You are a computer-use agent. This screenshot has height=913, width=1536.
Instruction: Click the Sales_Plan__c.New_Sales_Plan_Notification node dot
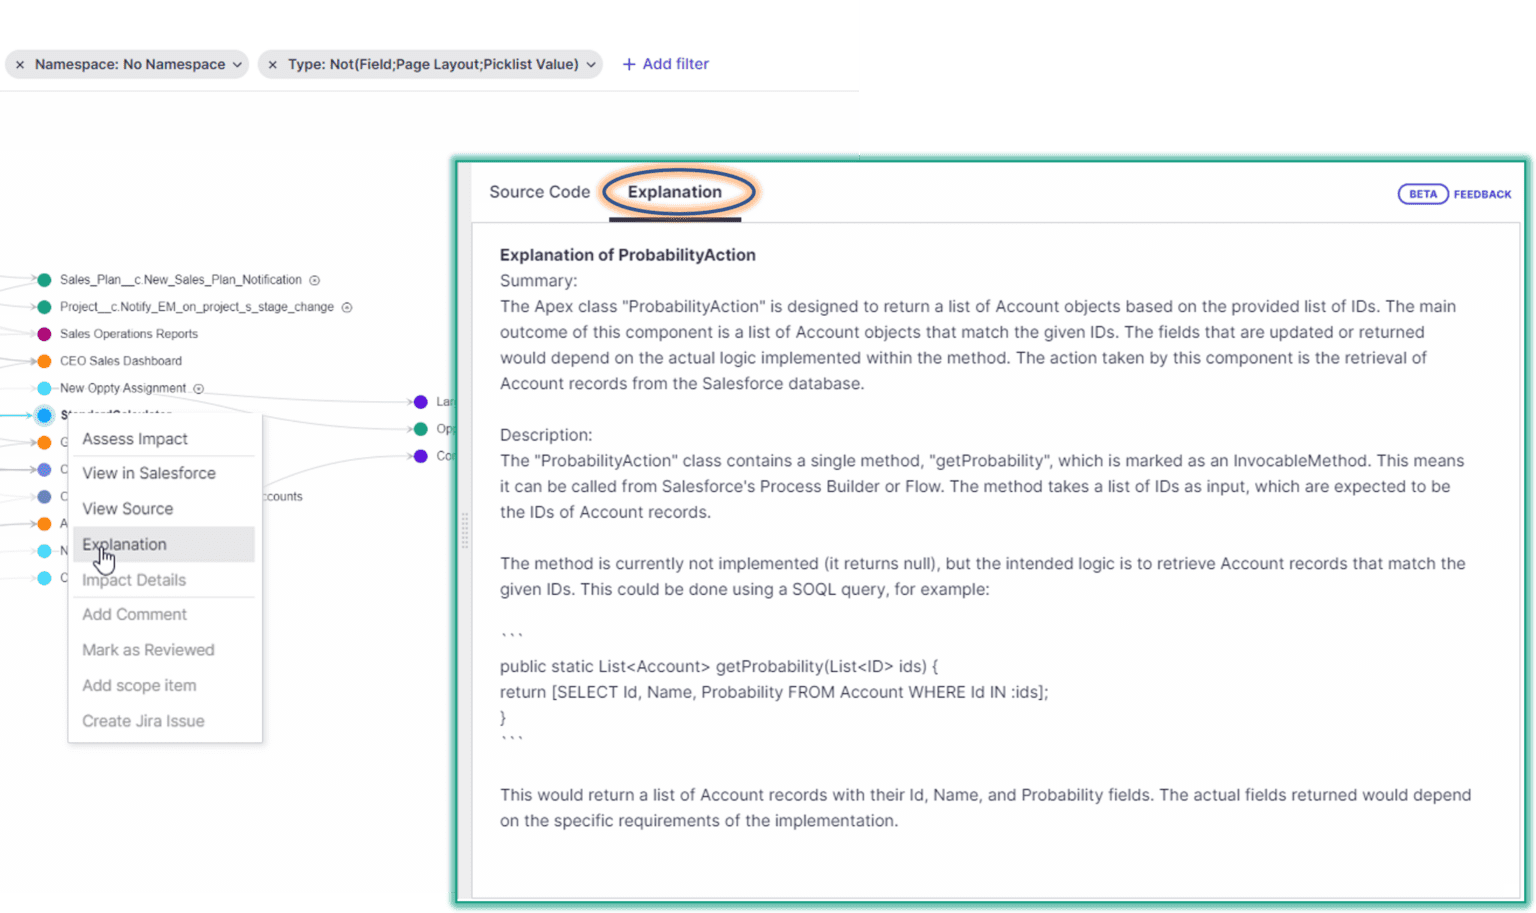point(44,280)
